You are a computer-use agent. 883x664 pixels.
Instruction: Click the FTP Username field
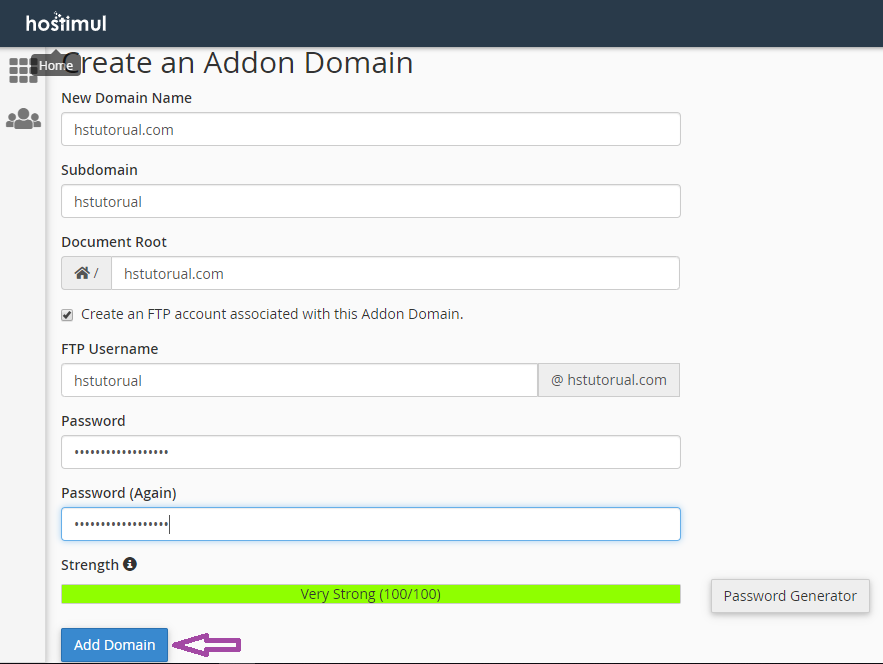click(x=299, y=380)
